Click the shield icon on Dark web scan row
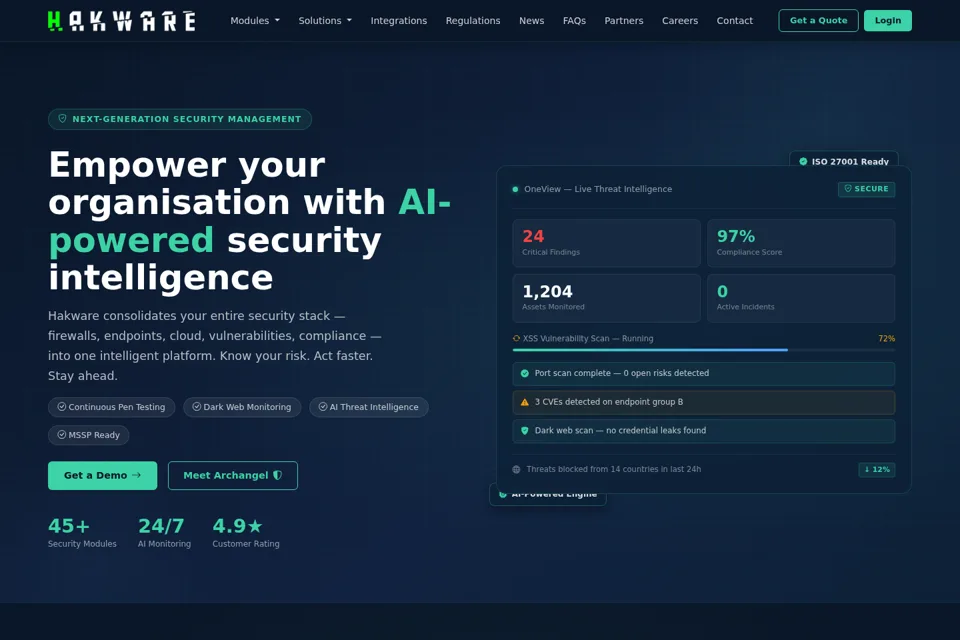This screenshot has height=640, width=960. (x=525, y=431)
